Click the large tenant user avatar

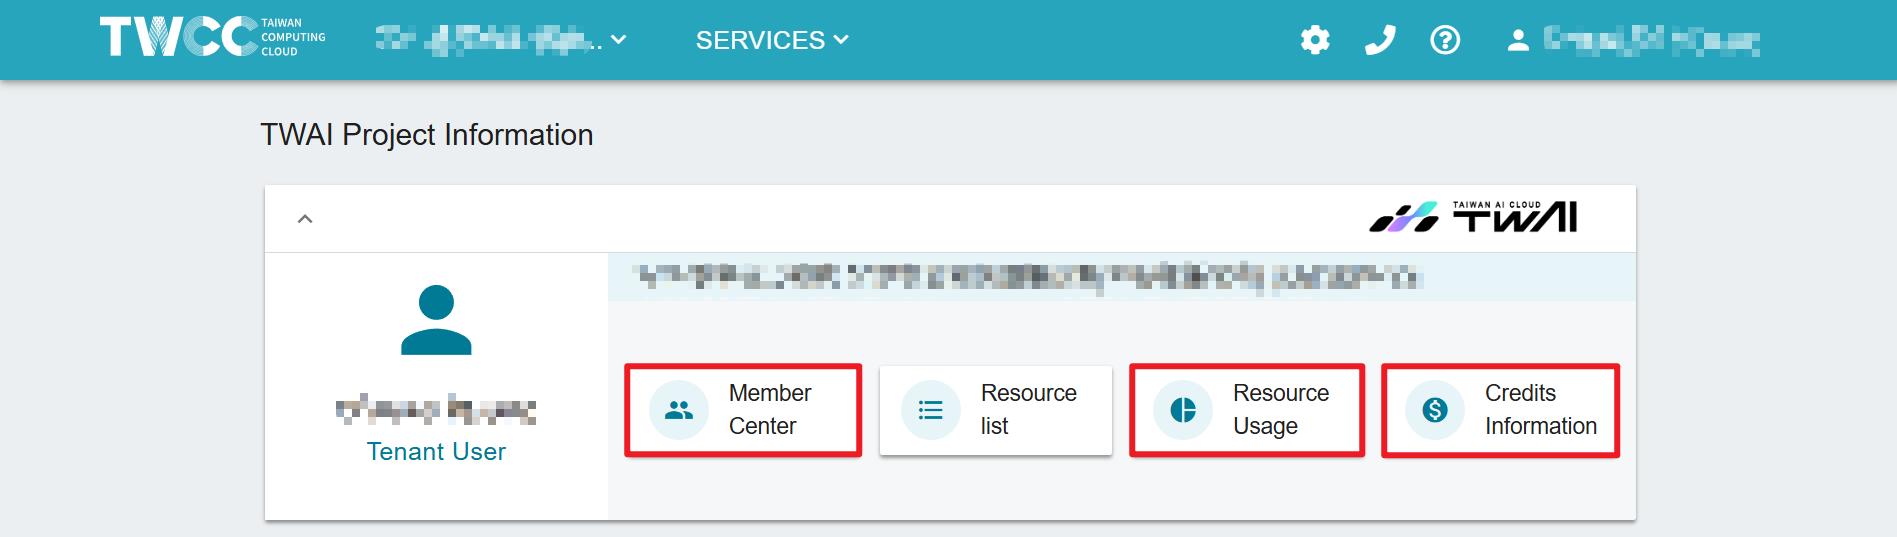[436, 320]
